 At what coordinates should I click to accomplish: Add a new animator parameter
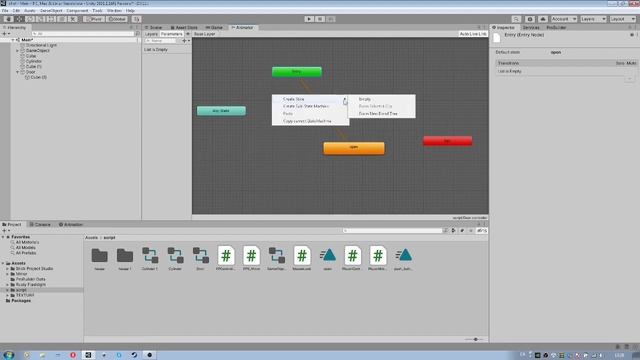pyautogui.click(x=186, y=41)
